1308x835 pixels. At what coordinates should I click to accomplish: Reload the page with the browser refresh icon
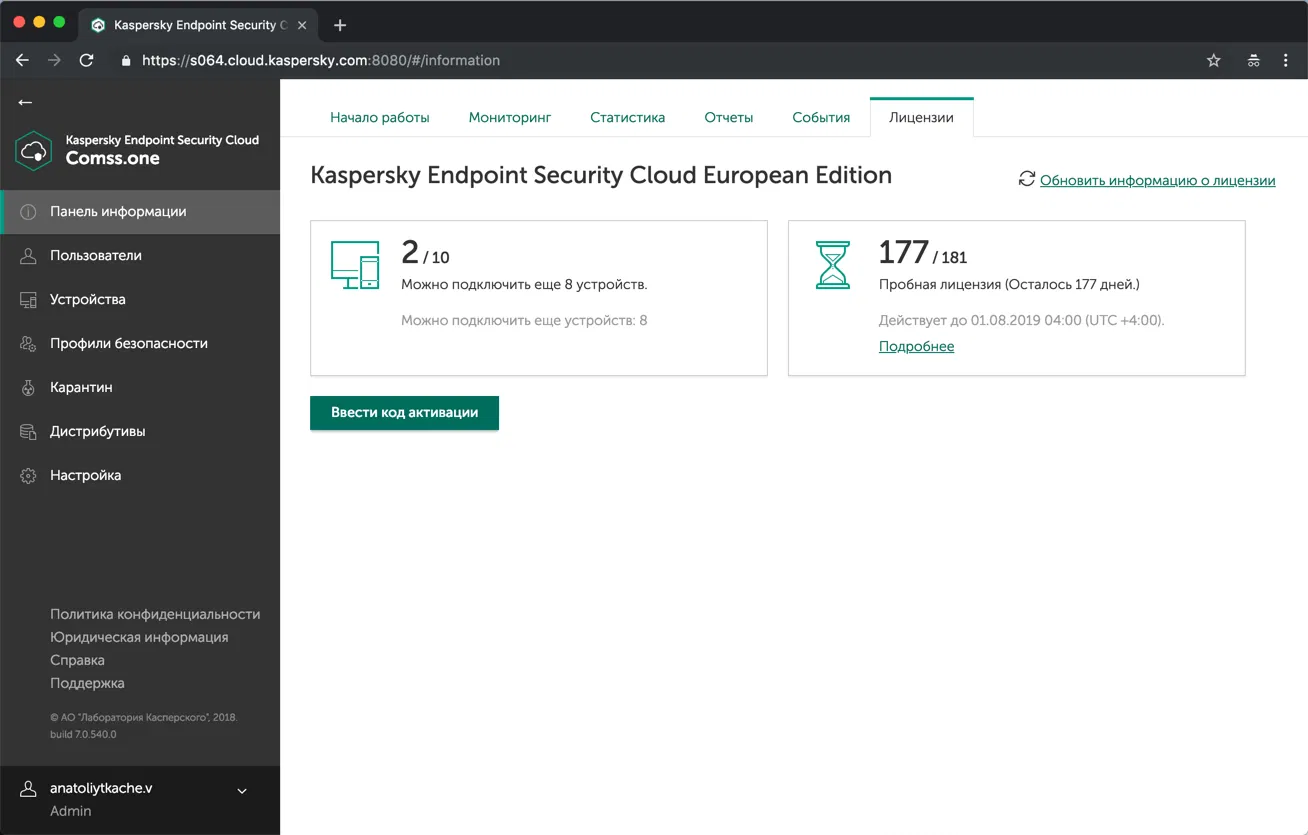click(x=86, y=60)
